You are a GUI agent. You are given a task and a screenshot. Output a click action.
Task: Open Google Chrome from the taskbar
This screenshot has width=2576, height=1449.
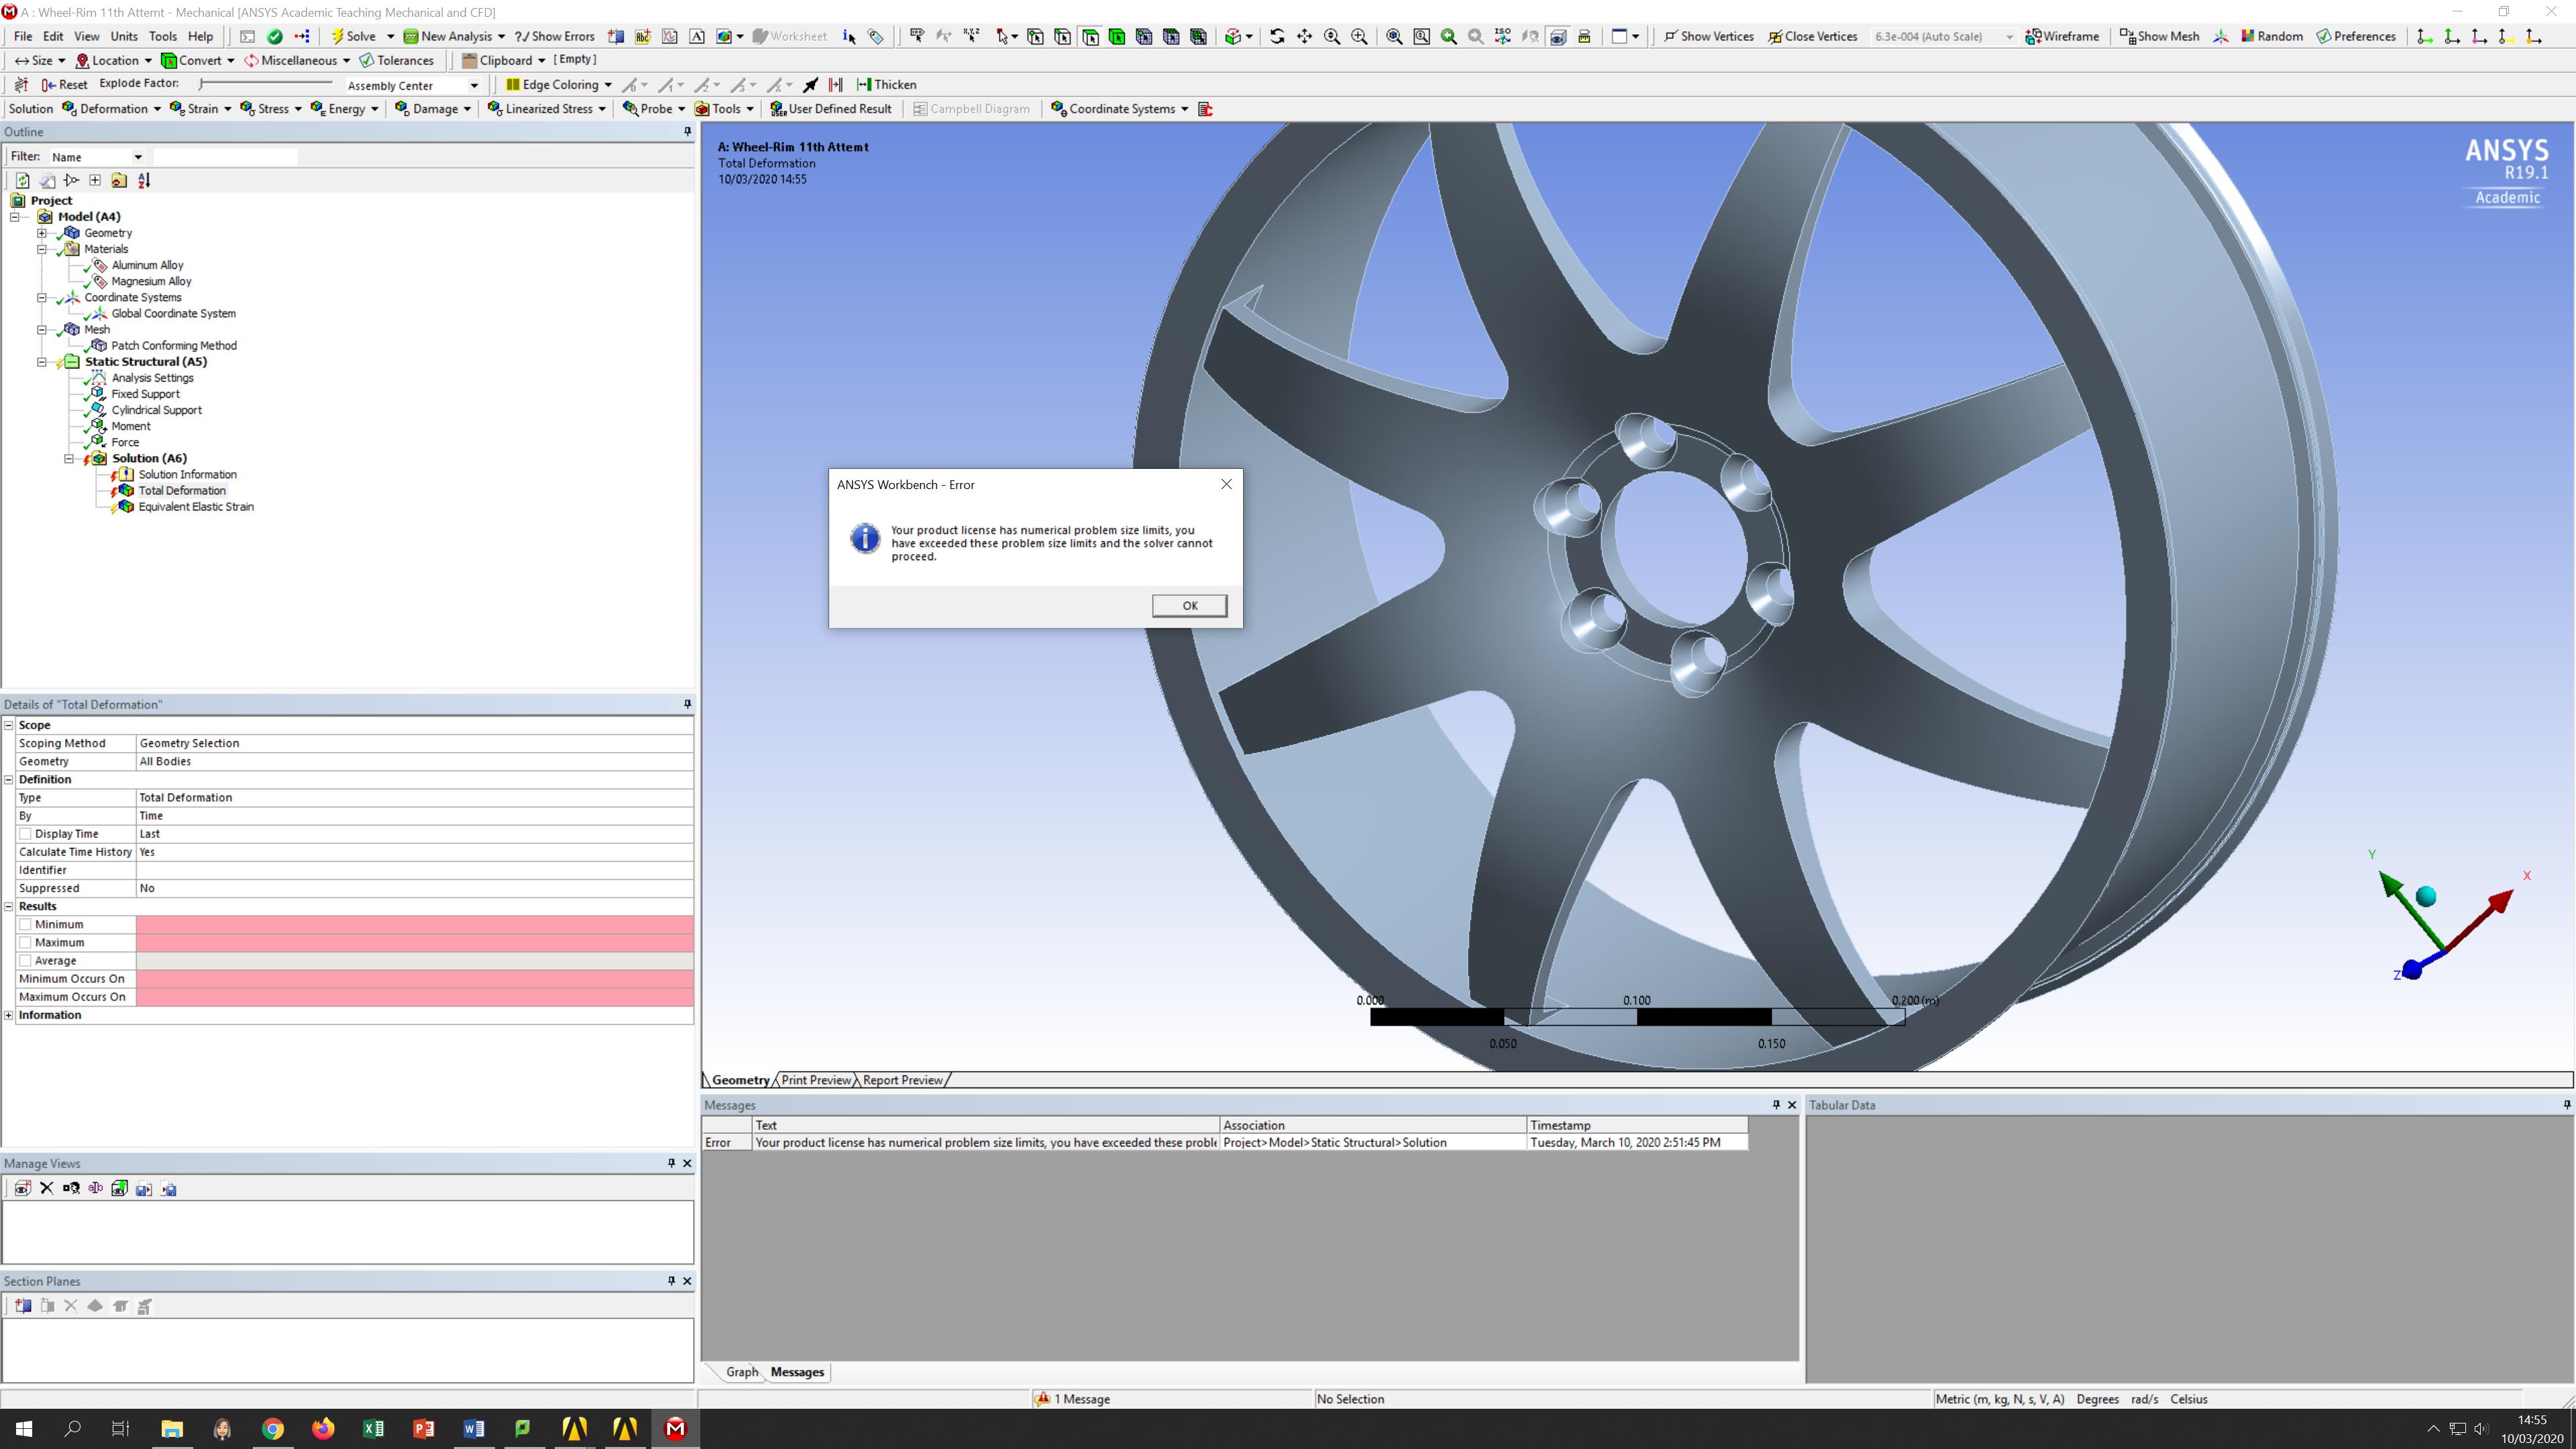click(x=272, y=1428)
